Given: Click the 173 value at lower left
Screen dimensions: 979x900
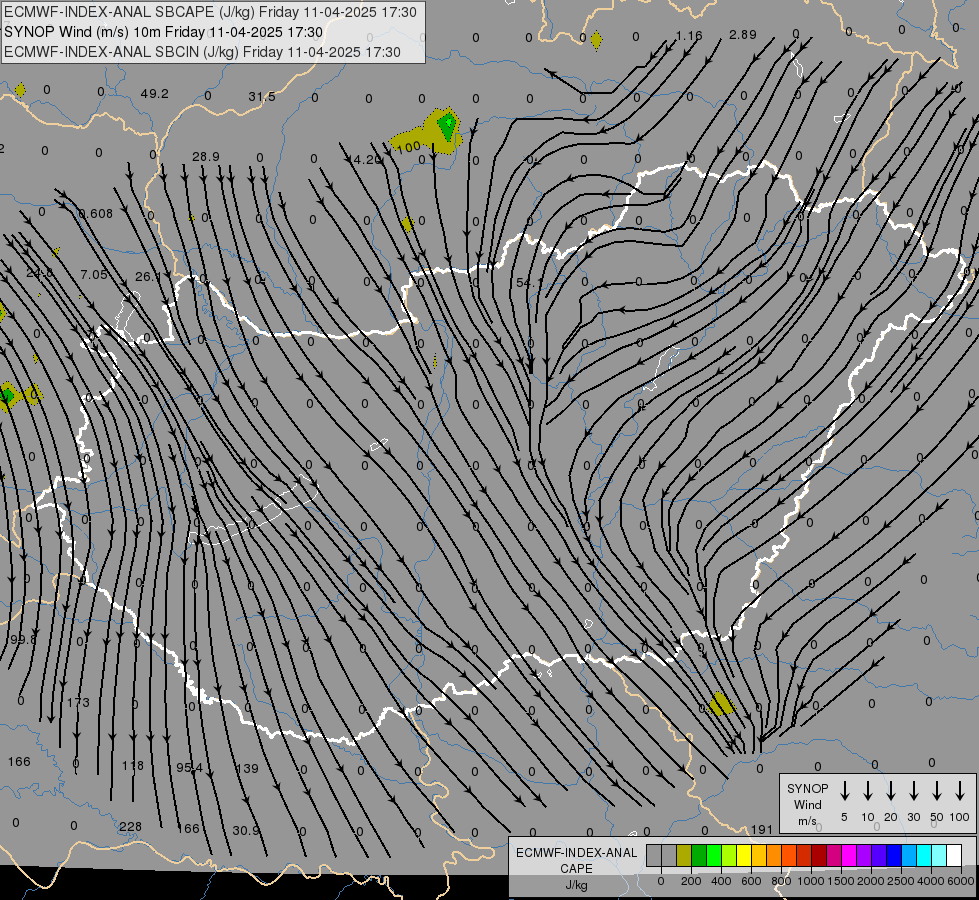Looking at the screenshot, I should coord(78,703).
